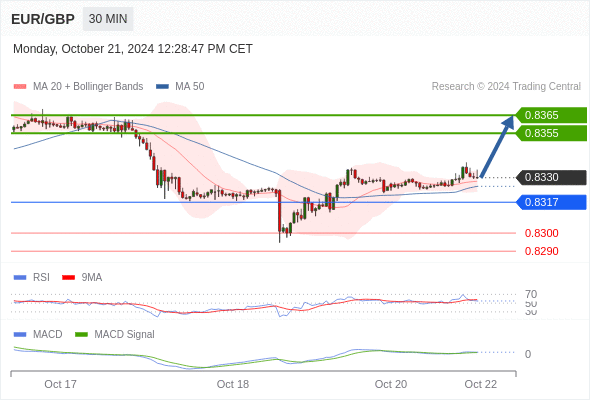Viewport: 590px width, 400px height.
Task: Click the 0.8300 red support value
Action: pyautogui.click(x=541, y=233)
